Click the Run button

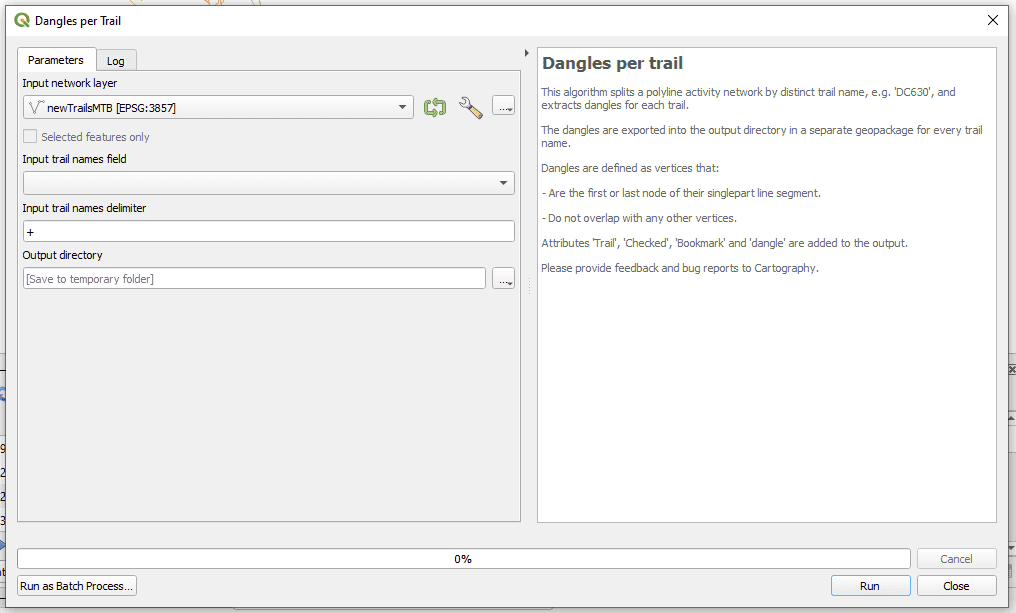(x=870, y=586)
